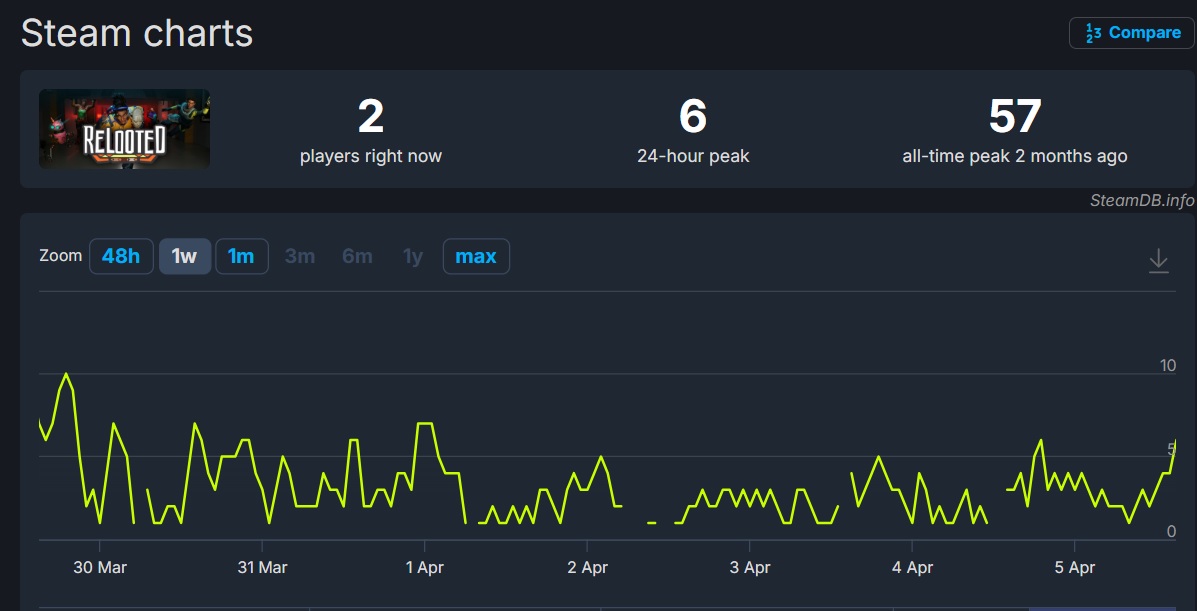
Task: Pick the 1y zoom range
Action: coord(413,257)
